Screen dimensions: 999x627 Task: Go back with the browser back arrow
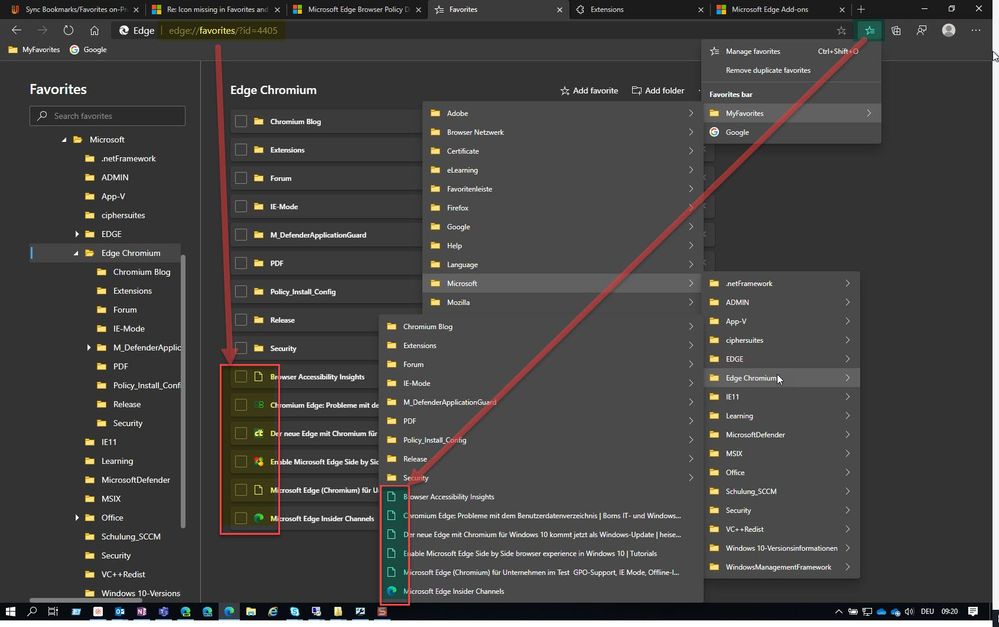click(17, 30)
